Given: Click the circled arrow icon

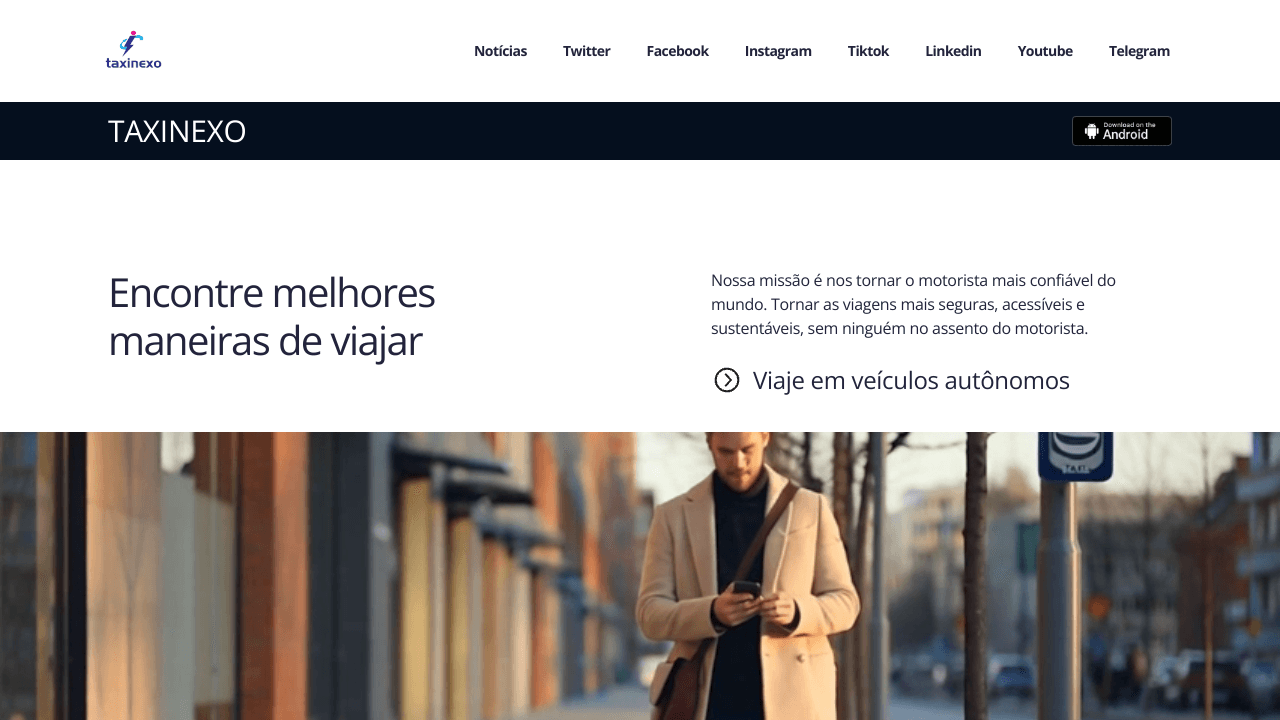Looking at the screenshot, I should tap(727, 380).
